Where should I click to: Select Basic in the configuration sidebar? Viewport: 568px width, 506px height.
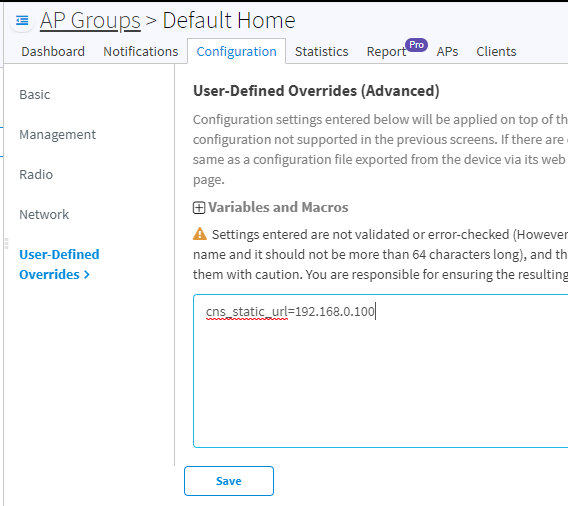35,95
